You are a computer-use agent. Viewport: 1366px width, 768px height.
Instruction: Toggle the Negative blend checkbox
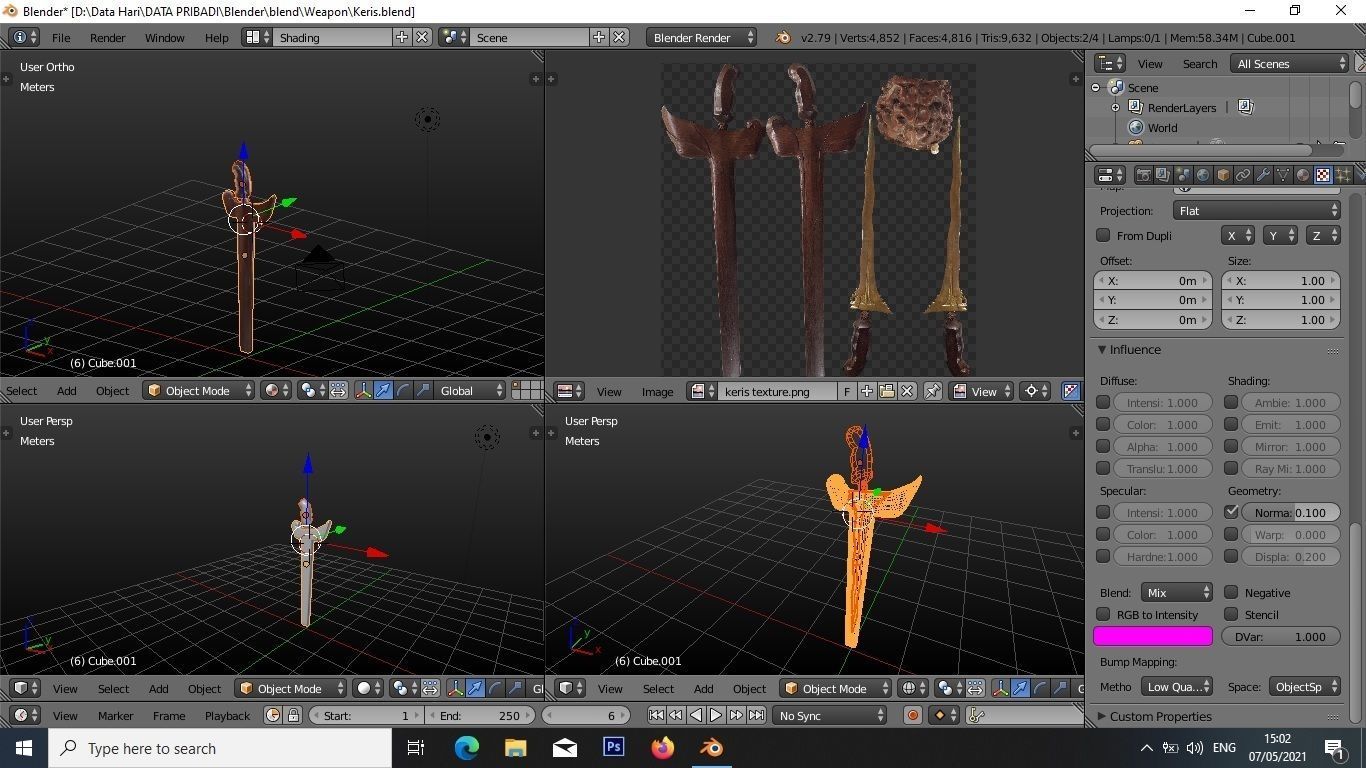(1231, 592)
